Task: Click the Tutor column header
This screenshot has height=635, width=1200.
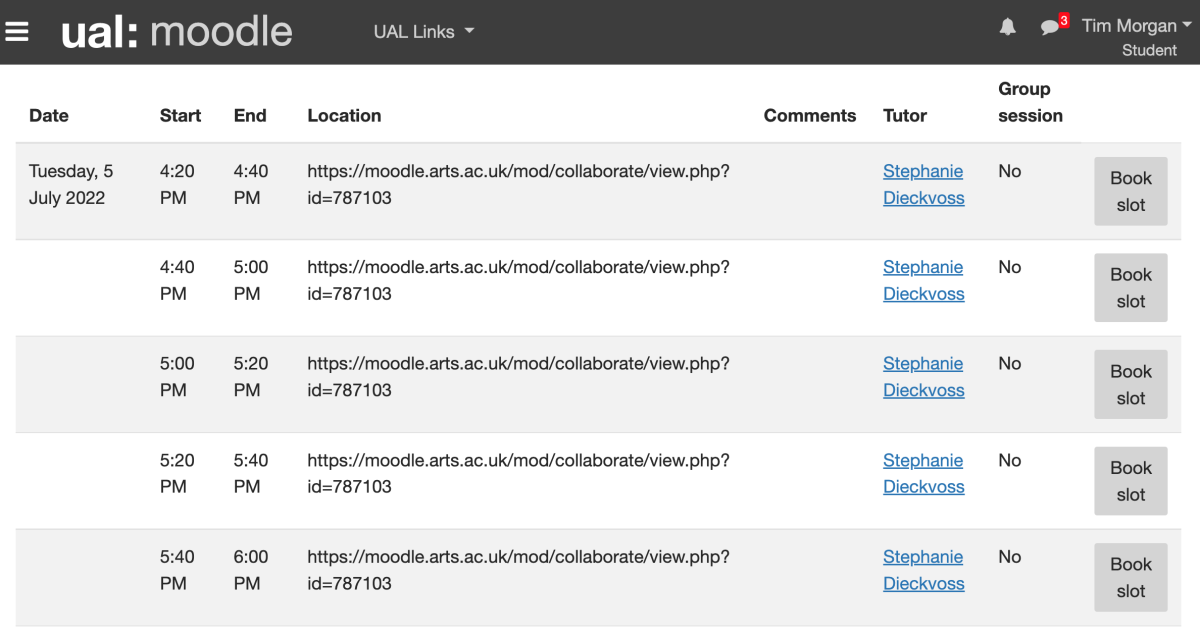Action: pyautogui.click(x=905, y=115)
